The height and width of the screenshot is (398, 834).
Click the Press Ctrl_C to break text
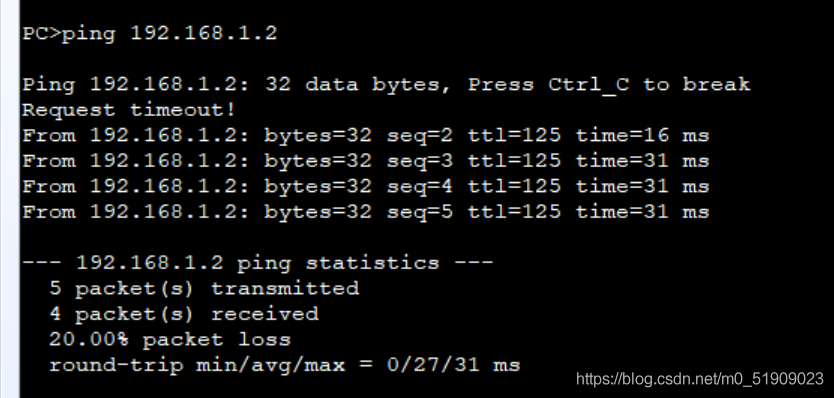click(609, 85)
